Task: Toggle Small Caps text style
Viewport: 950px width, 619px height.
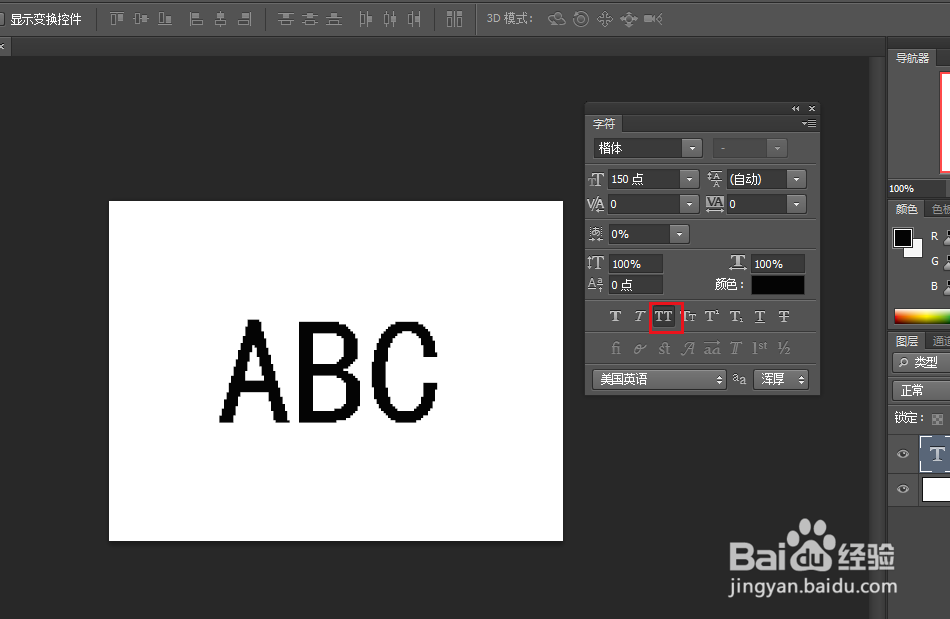Action: (689, 316)
